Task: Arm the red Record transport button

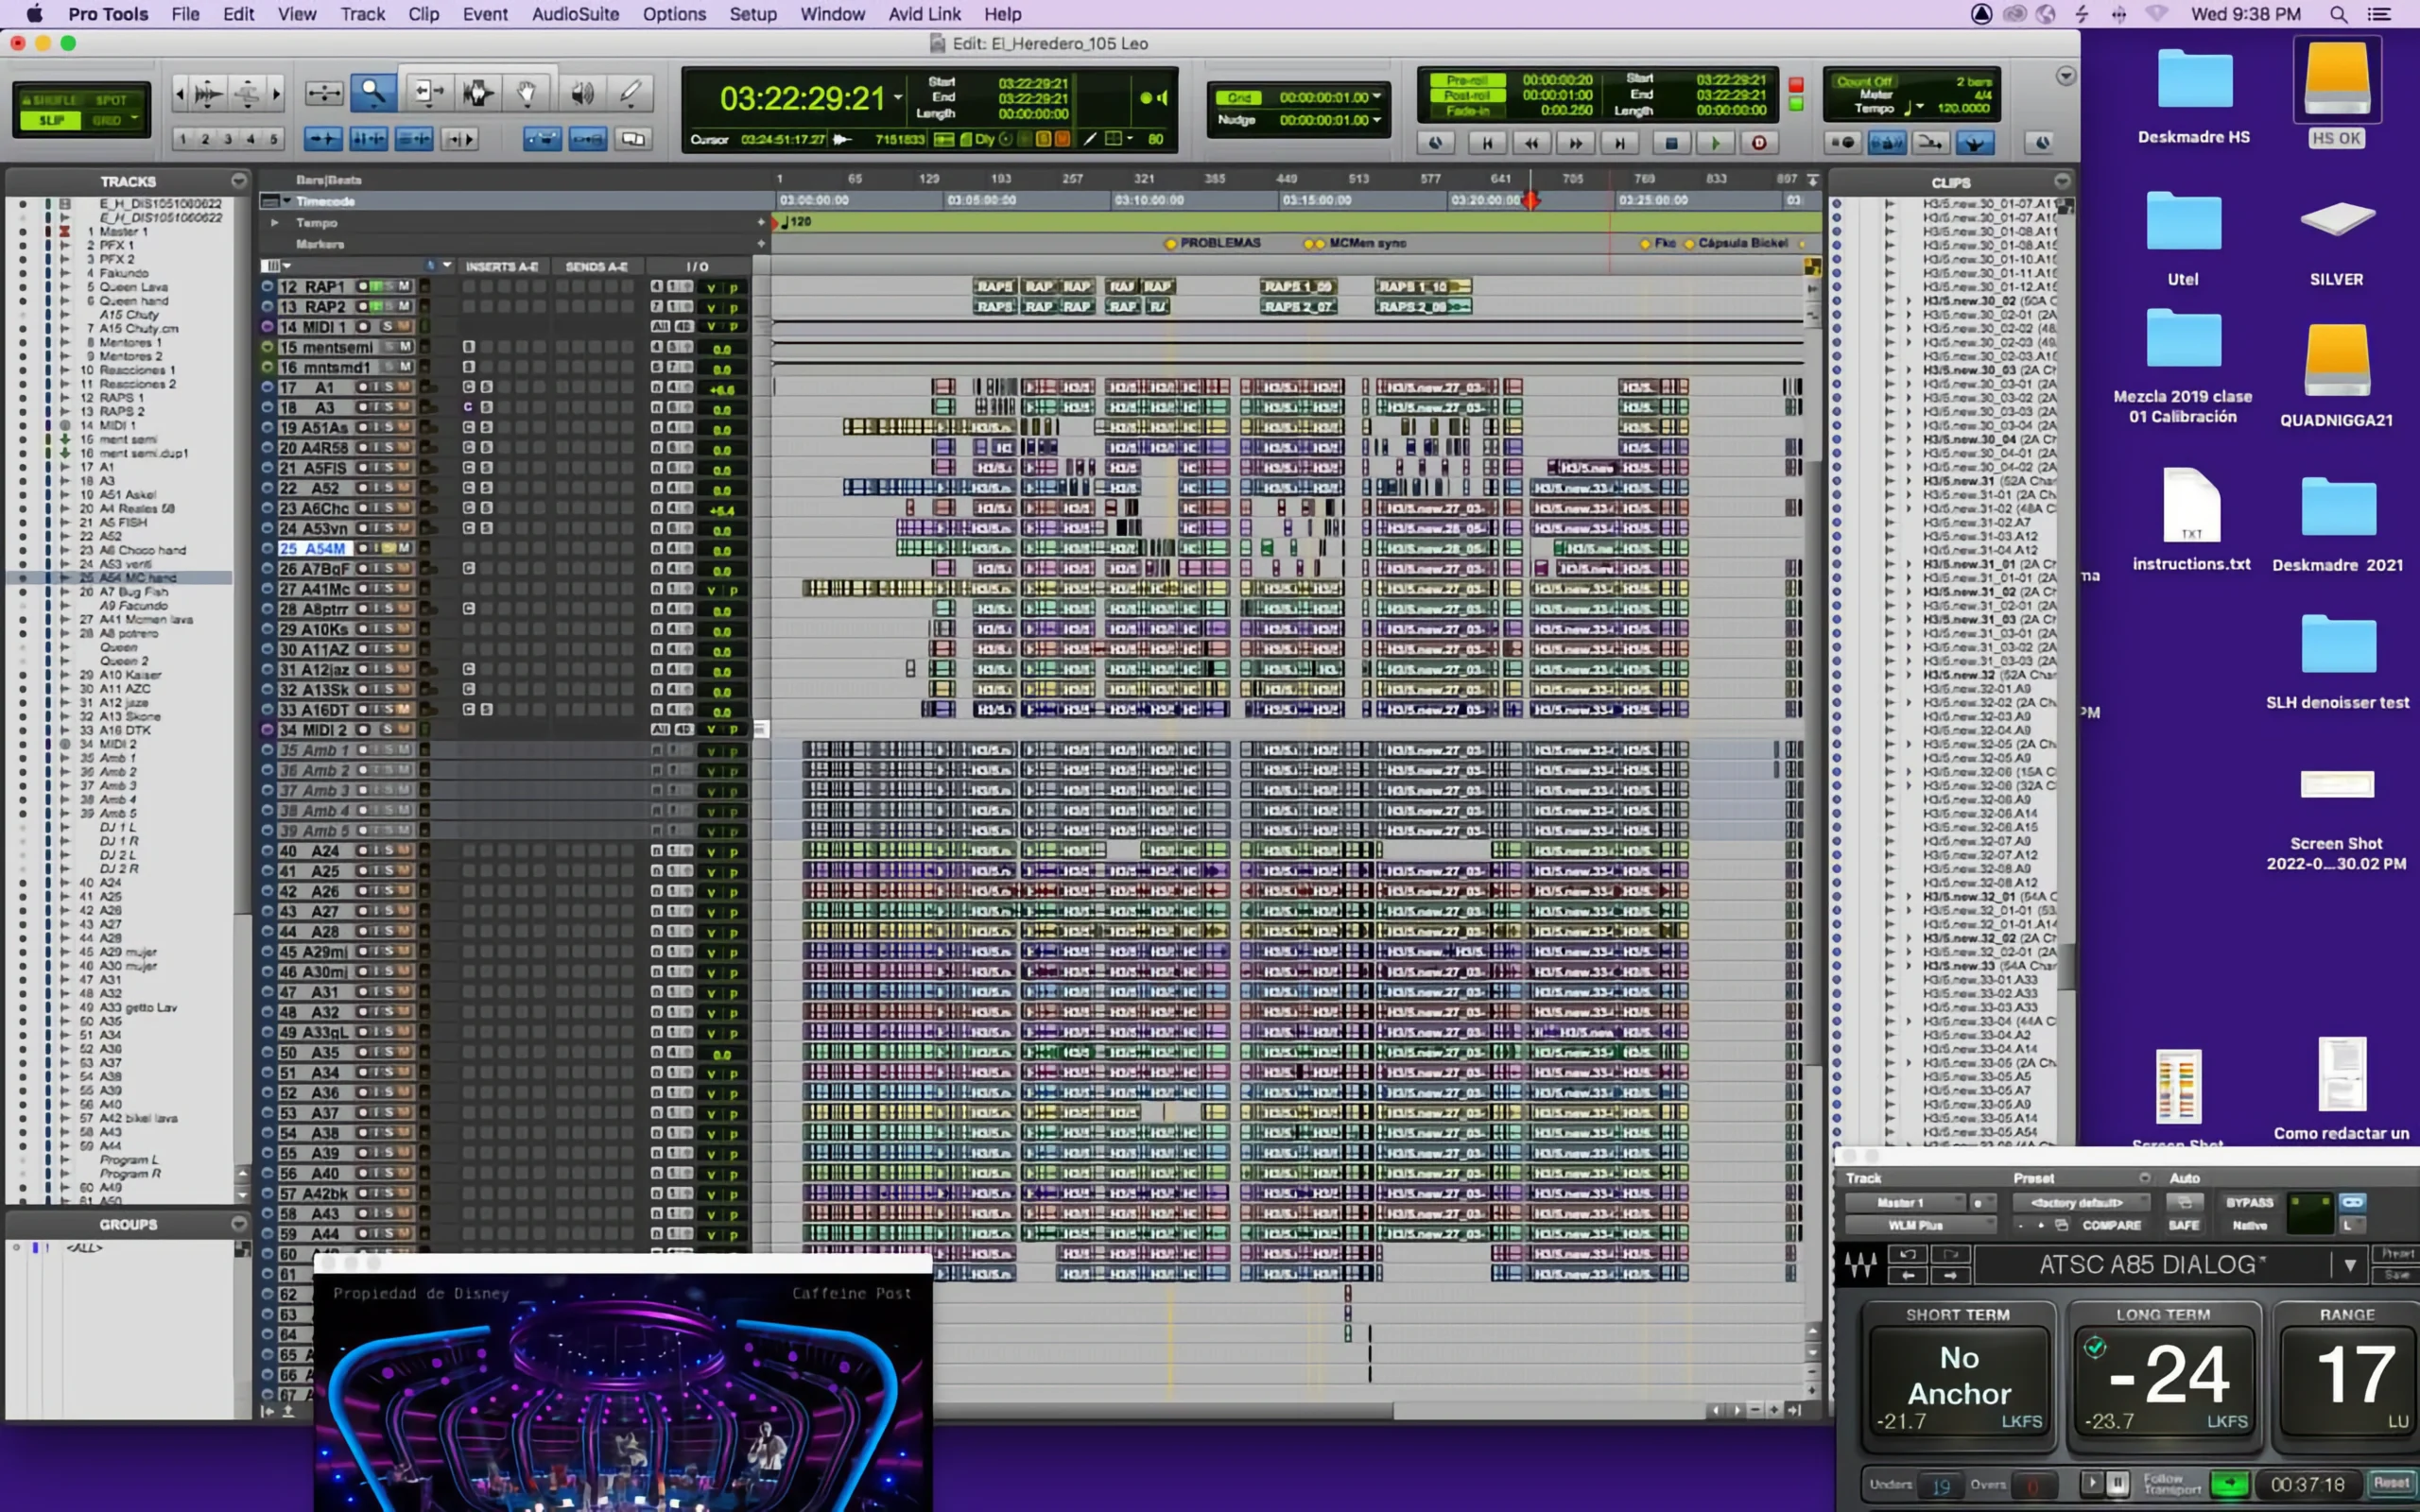Action: 1758,143
